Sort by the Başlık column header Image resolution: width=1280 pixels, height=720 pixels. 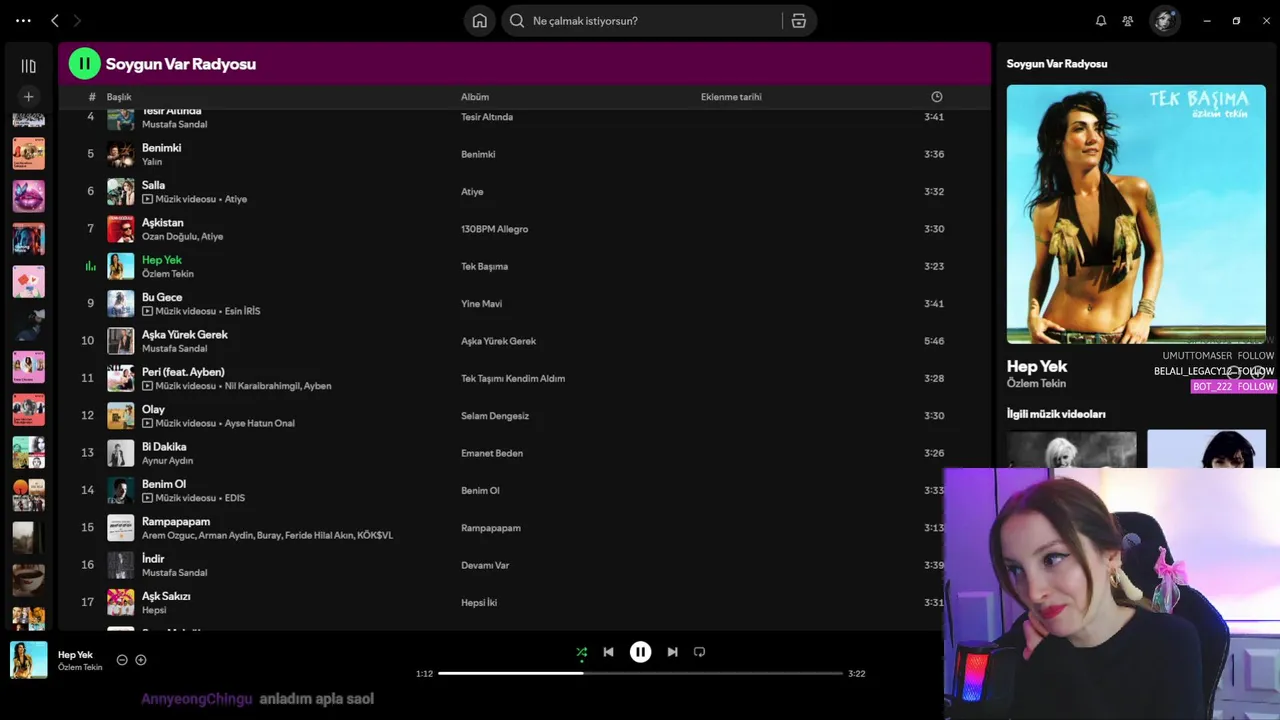point(119,97)
